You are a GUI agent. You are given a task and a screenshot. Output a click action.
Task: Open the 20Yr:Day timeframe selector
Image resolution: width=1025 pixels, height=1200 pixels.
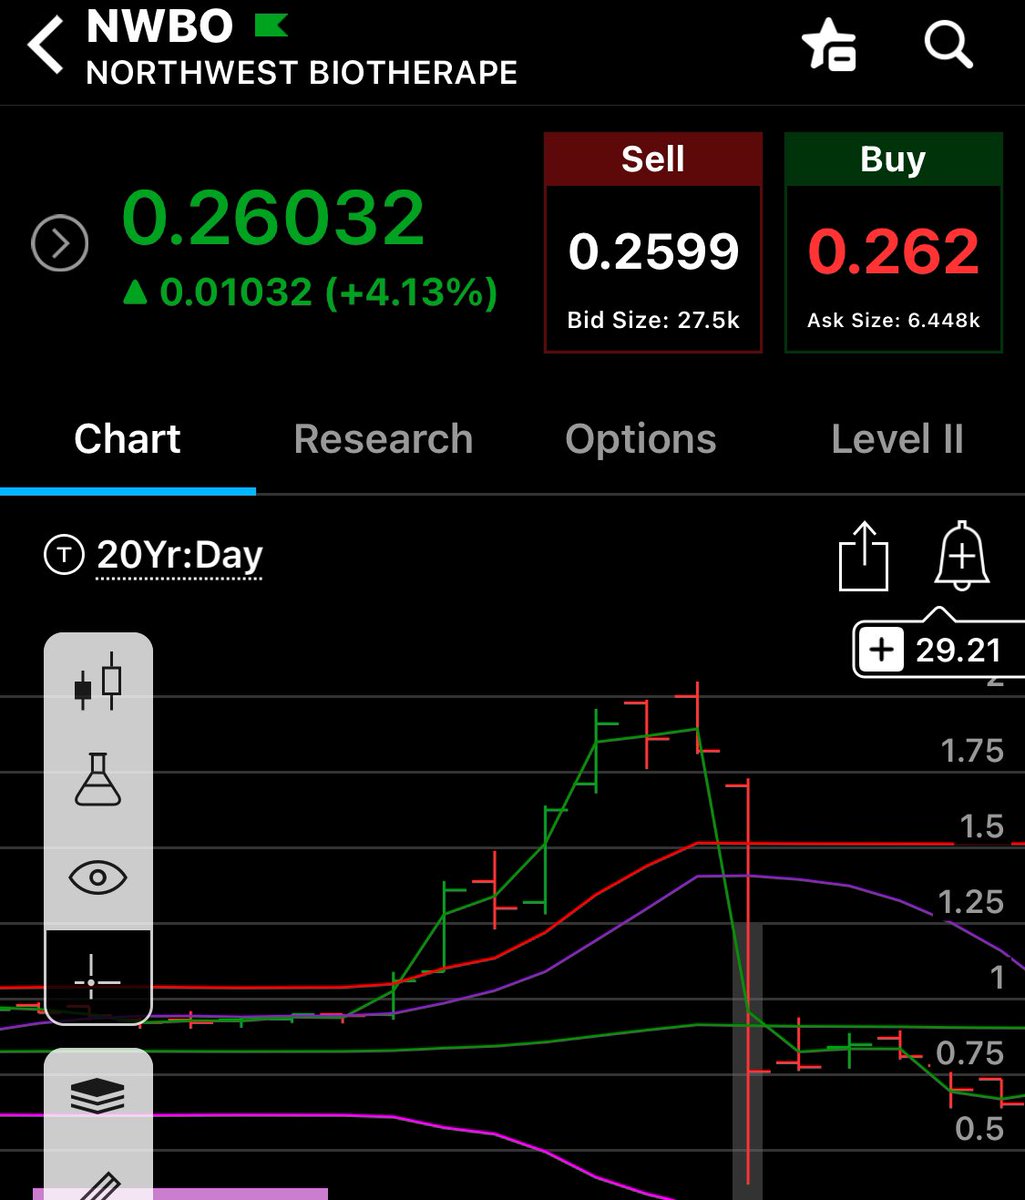click(x=180, y=555)
